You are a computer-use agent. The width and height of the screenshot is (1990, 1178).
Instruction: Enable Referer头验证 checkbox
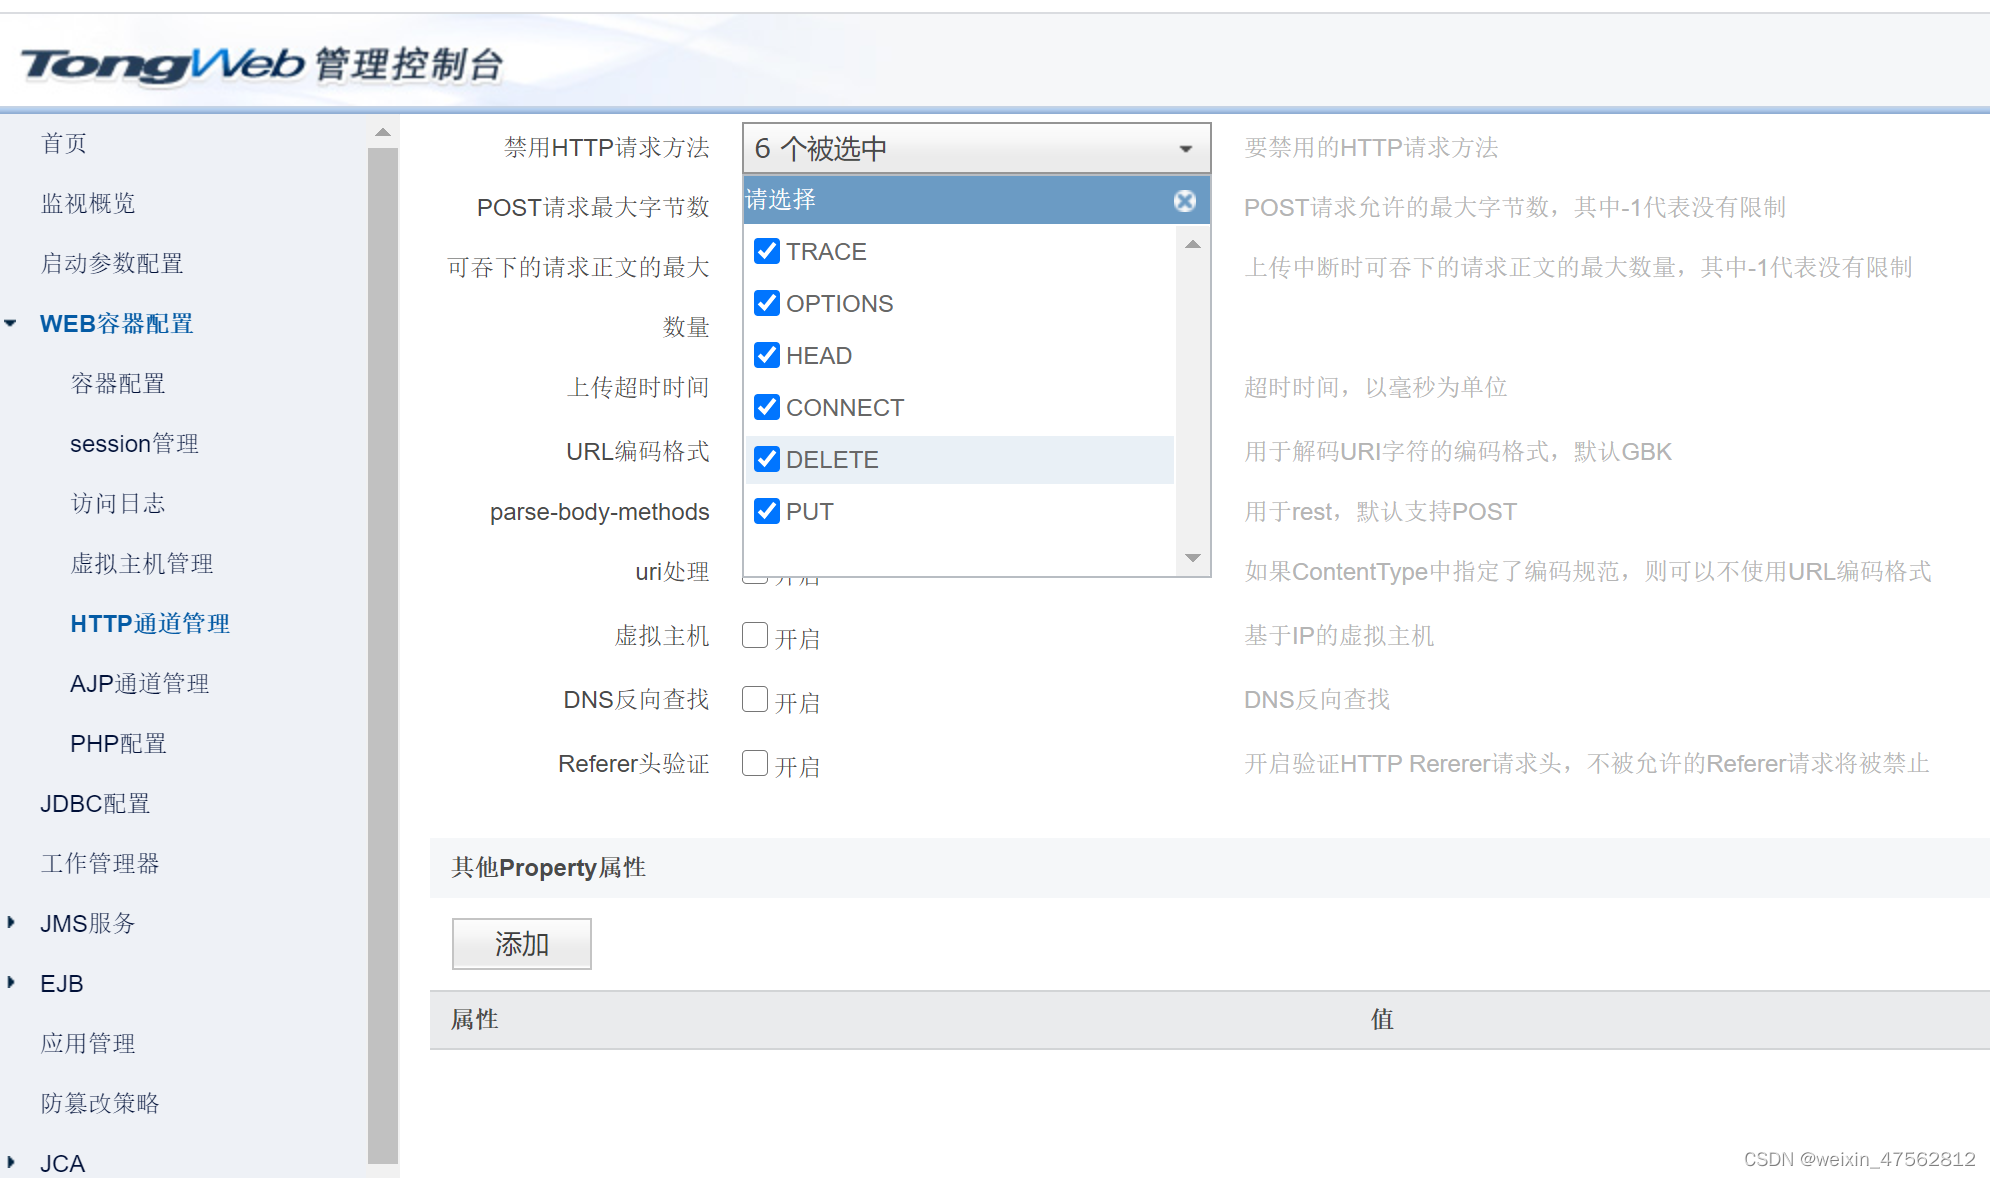coord(755,763)
